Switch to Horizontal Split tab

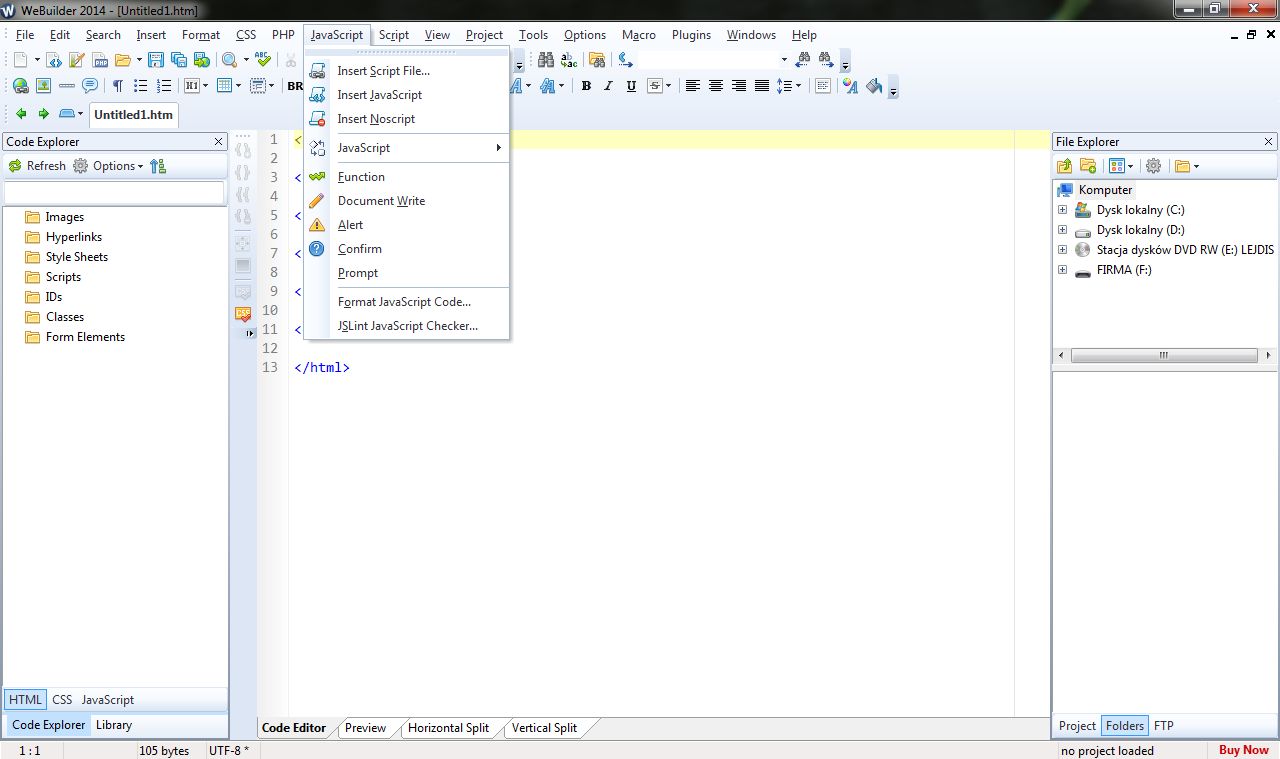[448, 728]
